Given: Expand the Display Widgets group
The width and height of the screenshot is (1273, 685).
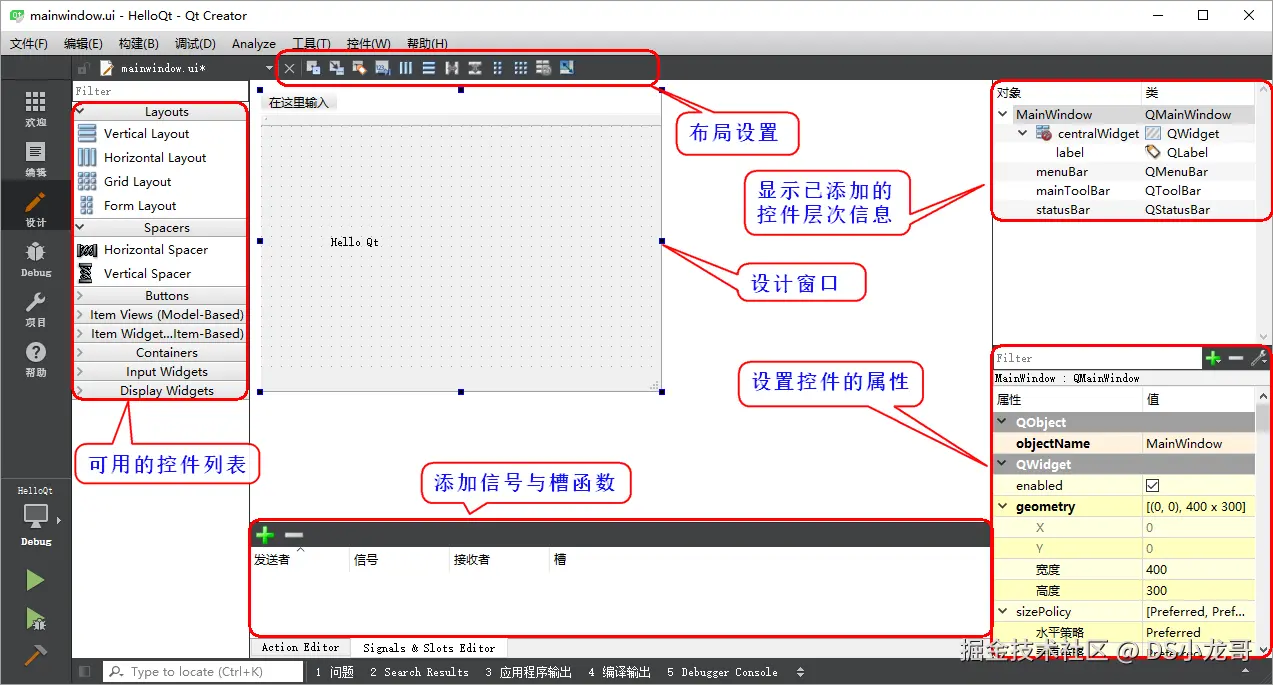Looking at the screenshot, I should [x=79, y=391].
